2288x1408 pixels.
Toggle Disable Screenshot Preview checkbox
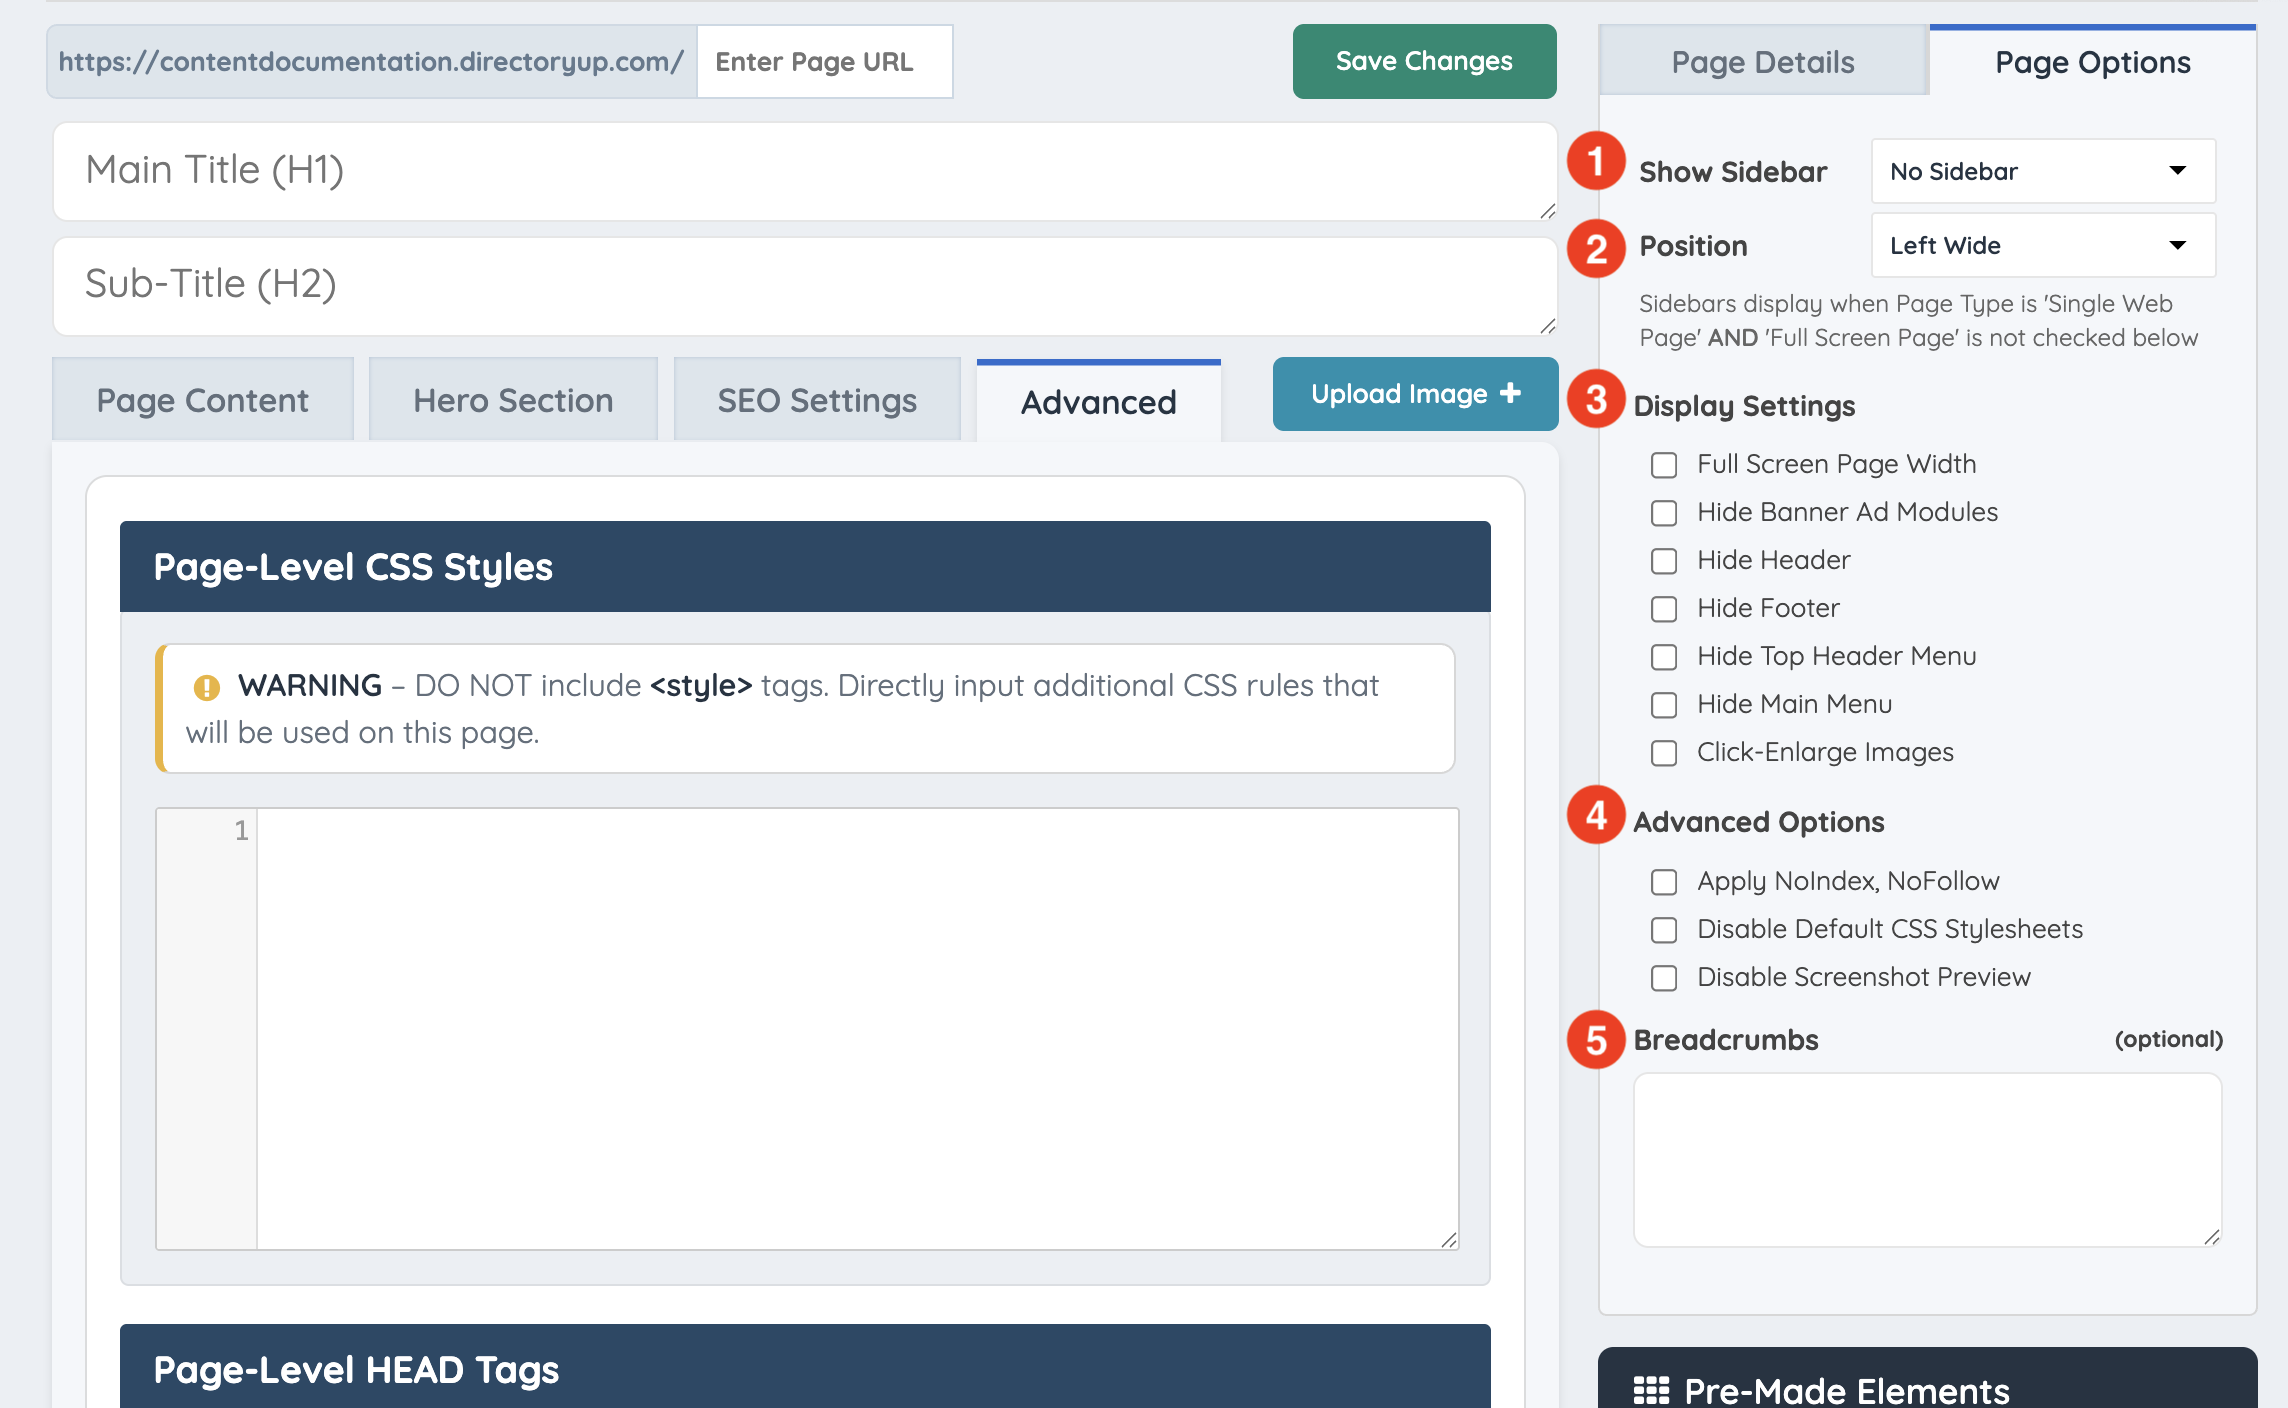[x=1664, y=978]
